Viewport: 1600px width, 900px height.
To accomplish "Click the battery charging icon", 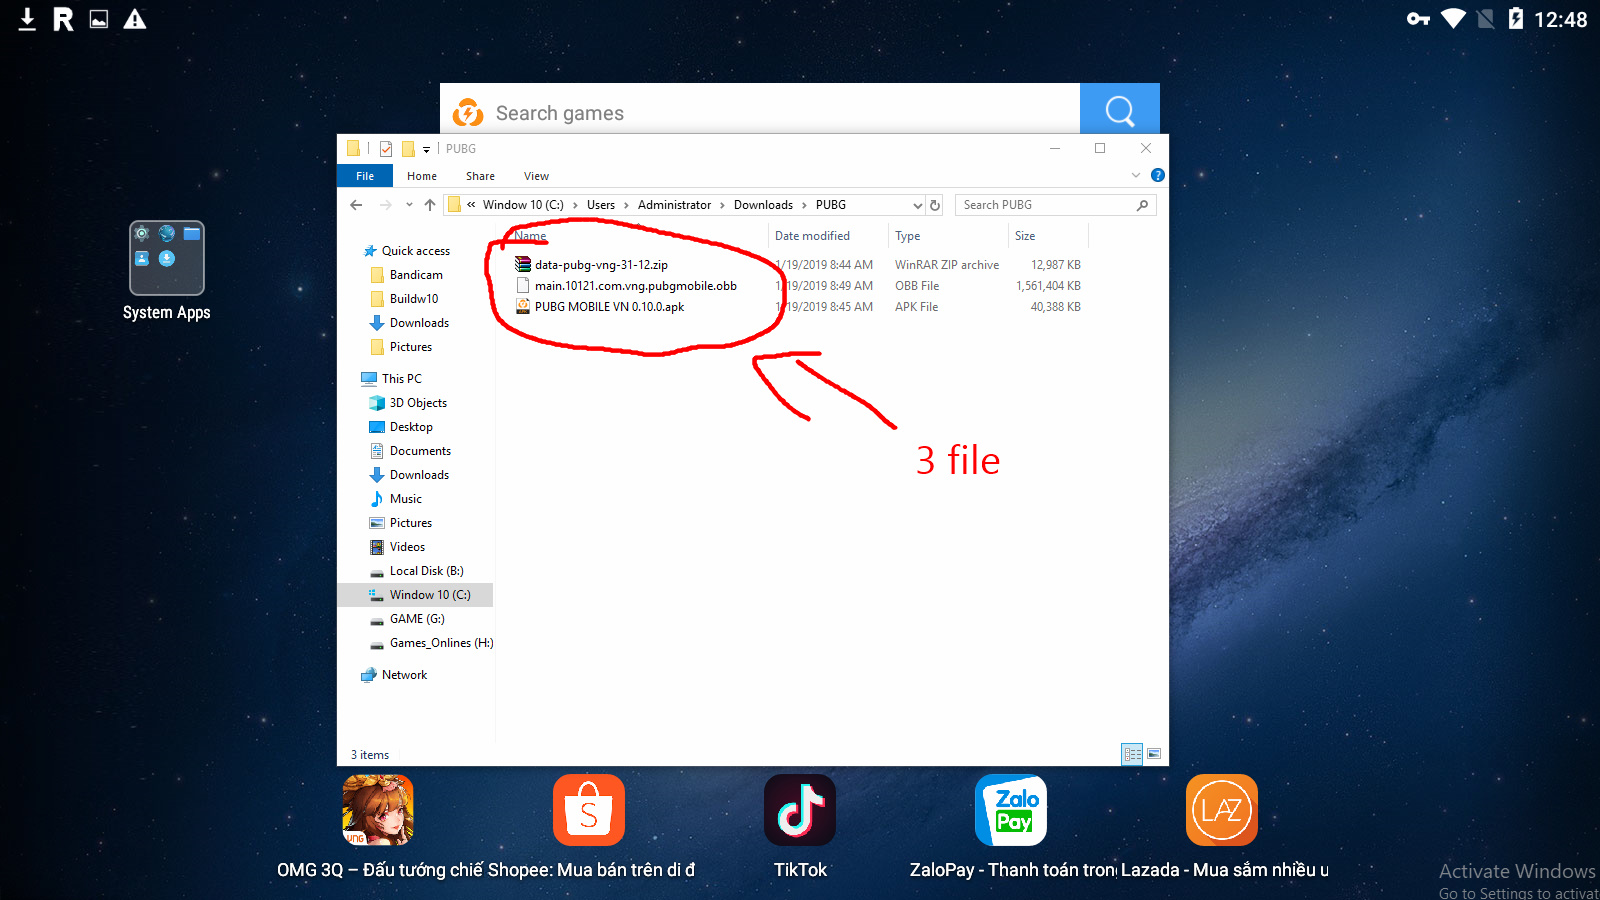I will pyautogui.click(x=1516, y=19).
